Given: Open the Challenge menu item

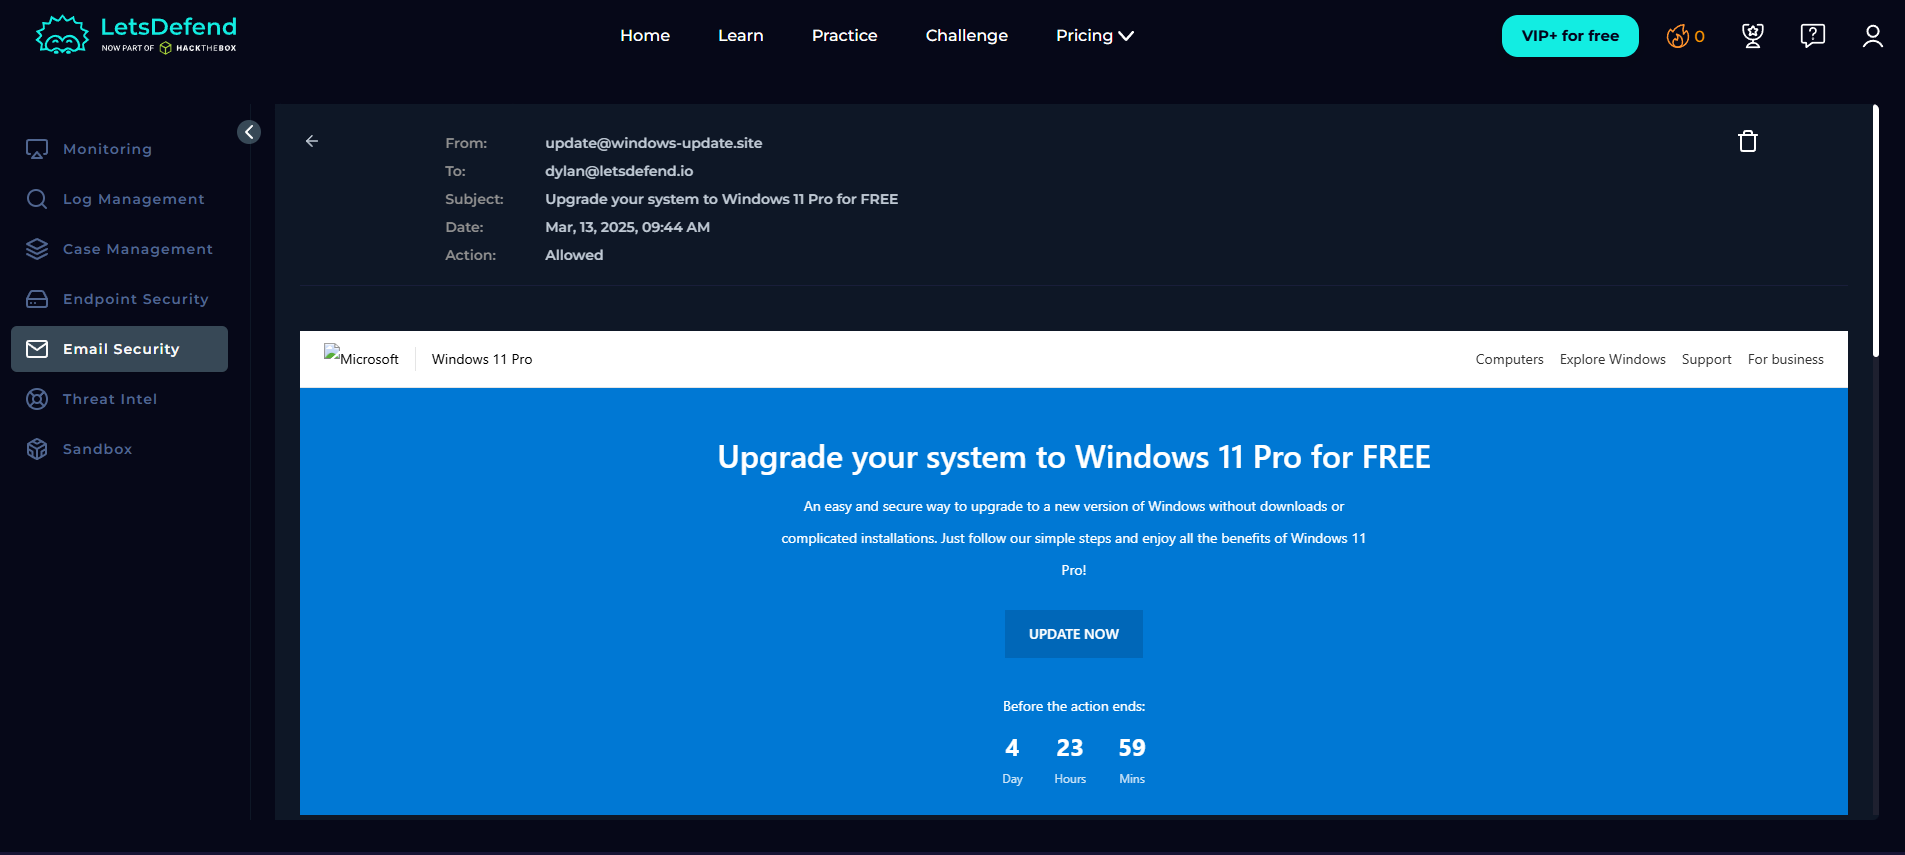Looking at the screenshot, I should click(967, 35).
